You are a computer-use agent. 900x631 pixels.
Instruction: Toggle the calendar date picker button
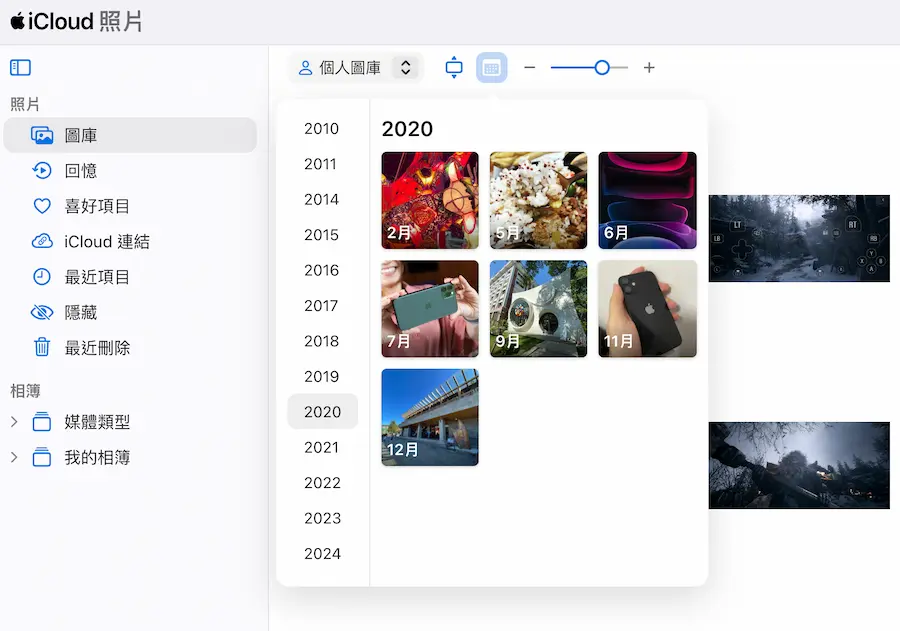pos(491,68)
